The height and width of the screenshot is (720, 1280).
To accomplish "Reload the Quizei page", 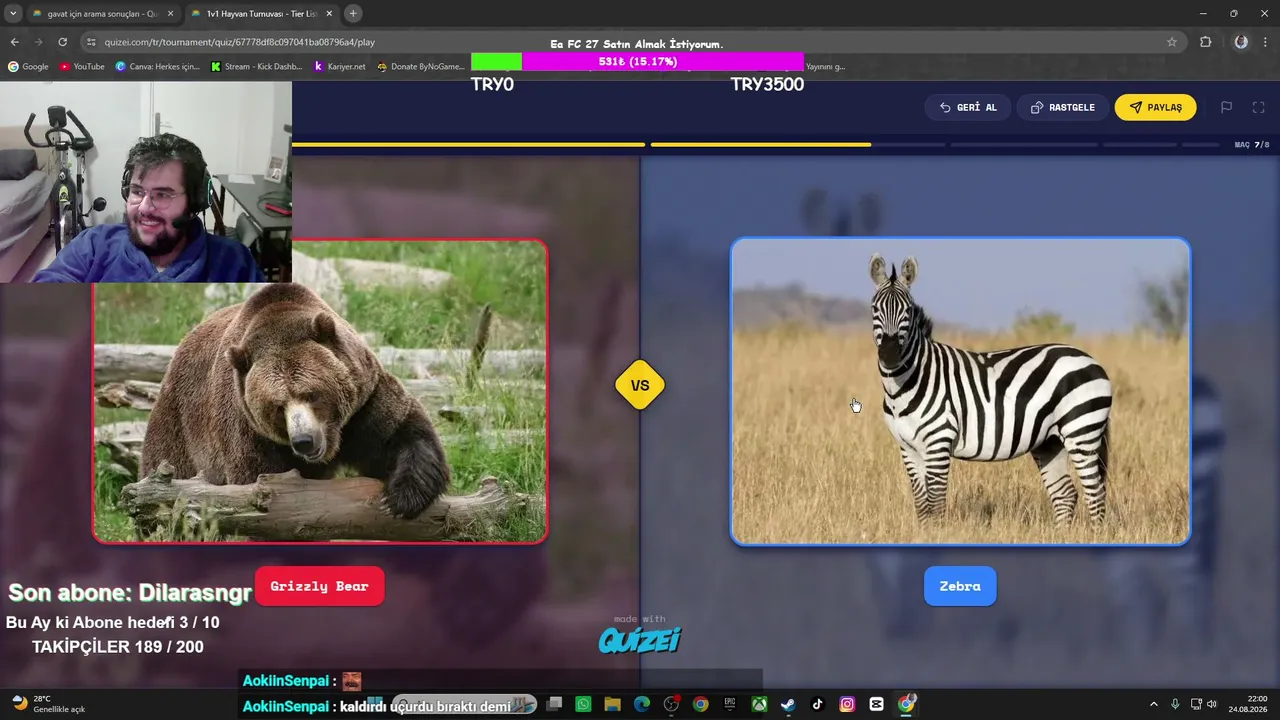I will 62,42.
